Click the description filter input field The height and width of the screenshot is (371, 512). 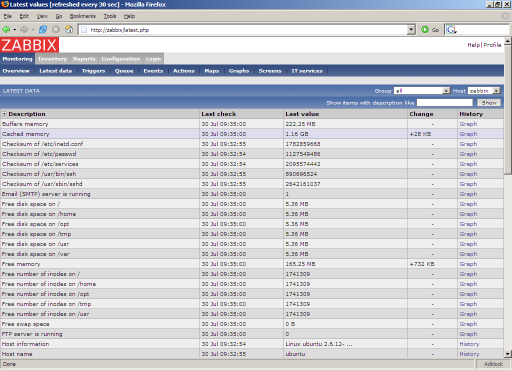click(x=445, y=103)
